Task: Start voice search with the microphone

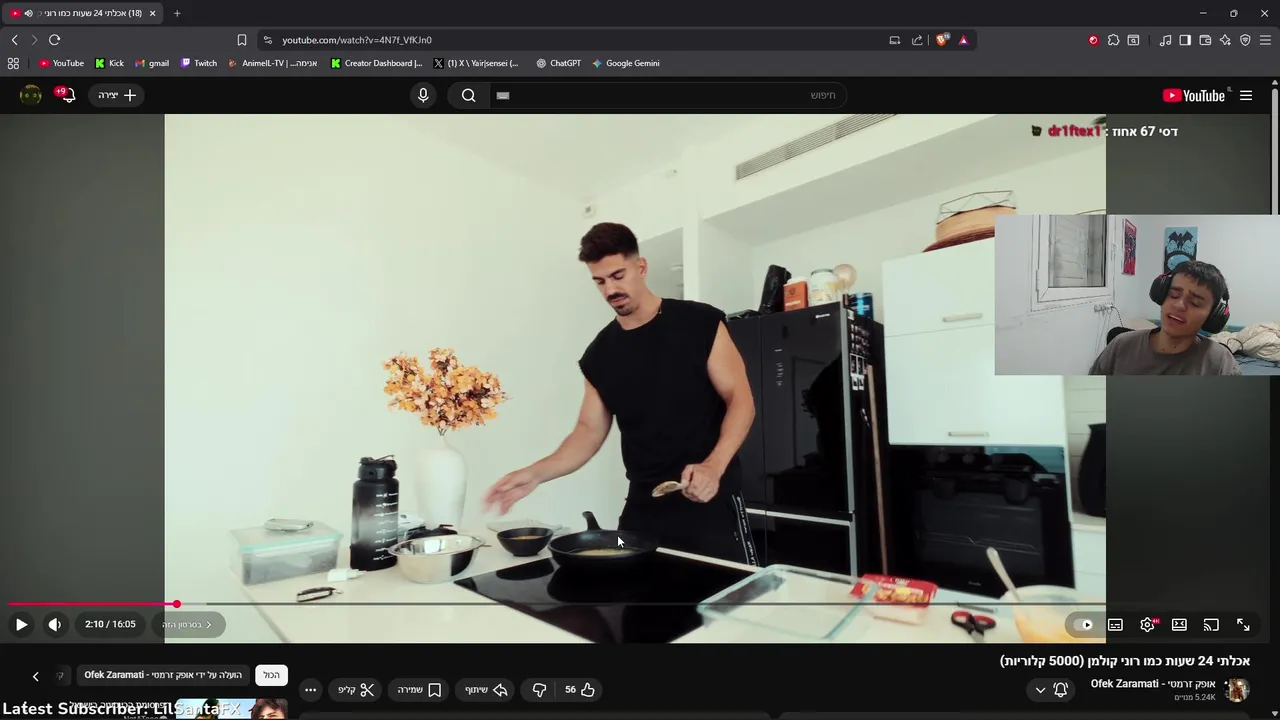Action: (x=423, y=95)
